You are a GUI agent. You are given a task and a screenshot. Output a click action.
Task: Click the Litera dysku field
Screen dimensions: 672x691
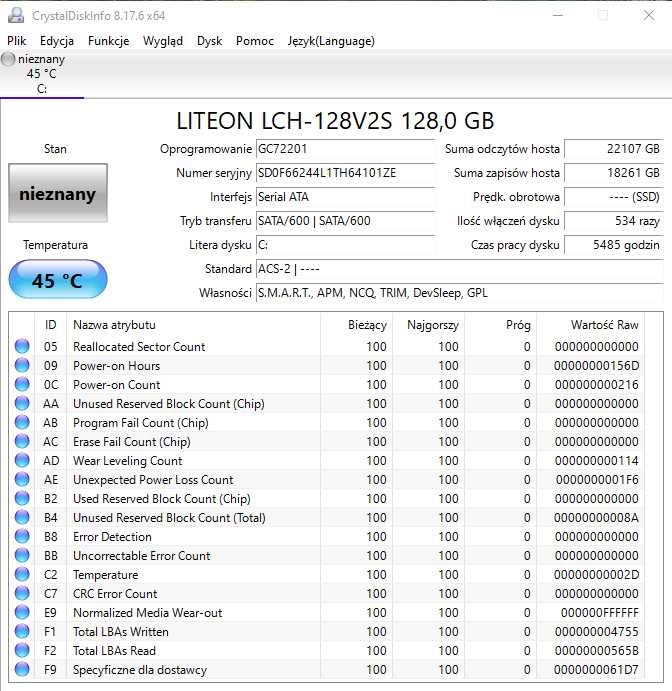click(x=345, y=245)
